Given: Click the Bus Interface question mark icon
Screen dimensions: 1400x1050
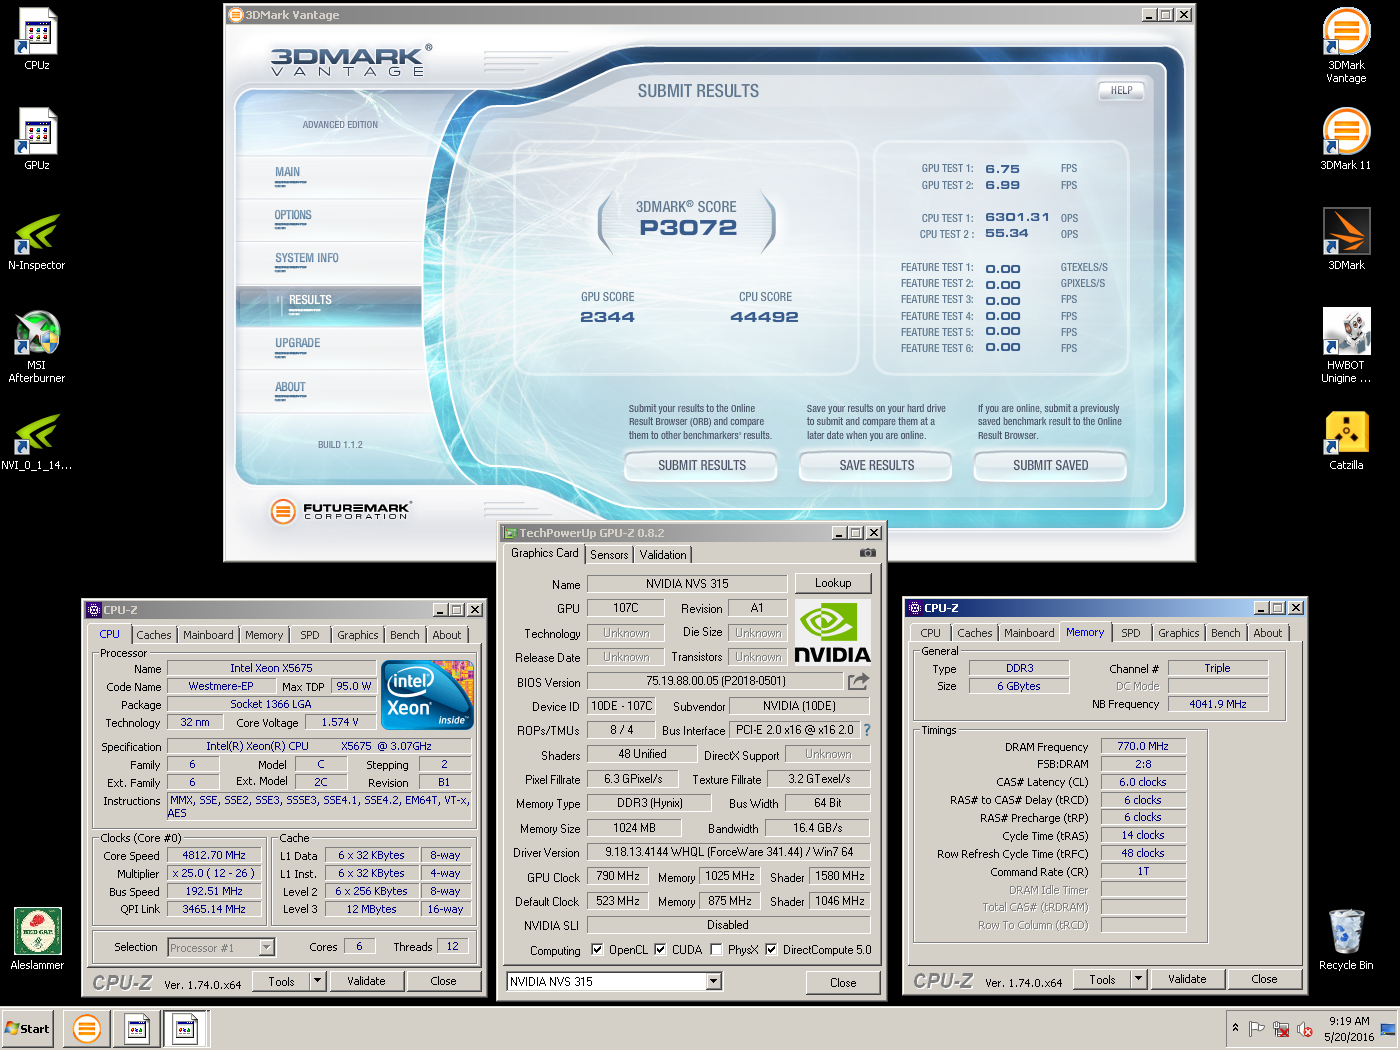Looking at the screenshot, I should coord(867,730).
